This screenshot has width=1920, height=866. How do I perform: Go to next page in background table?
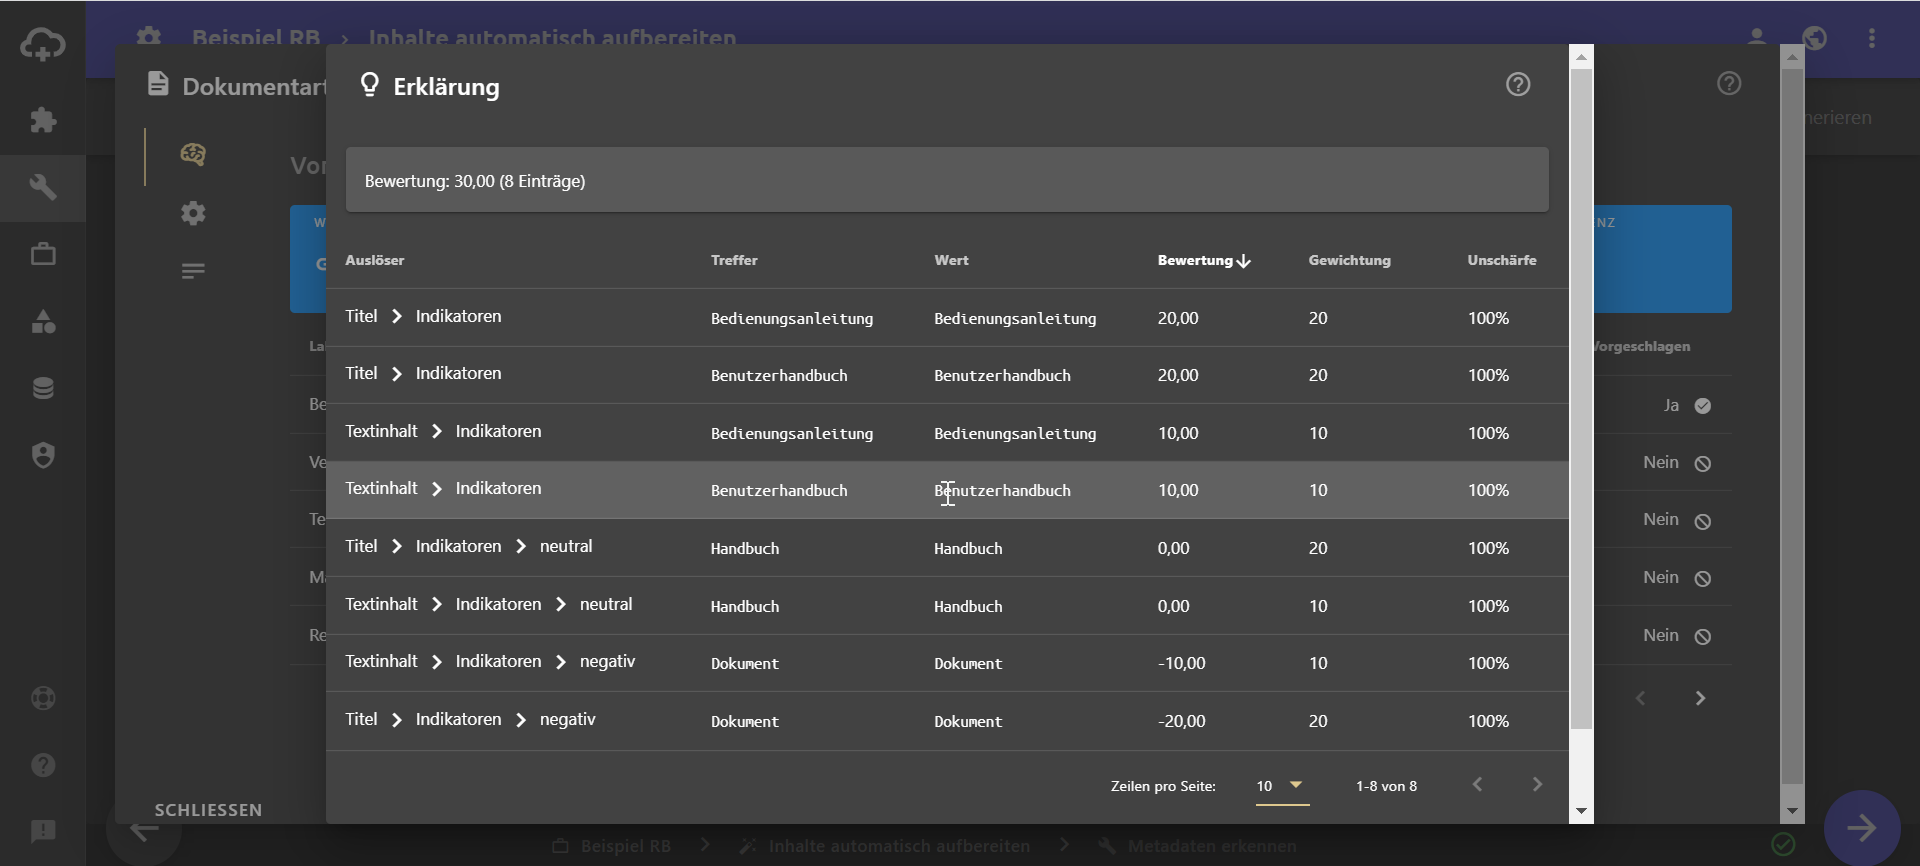pos(1700,698)
